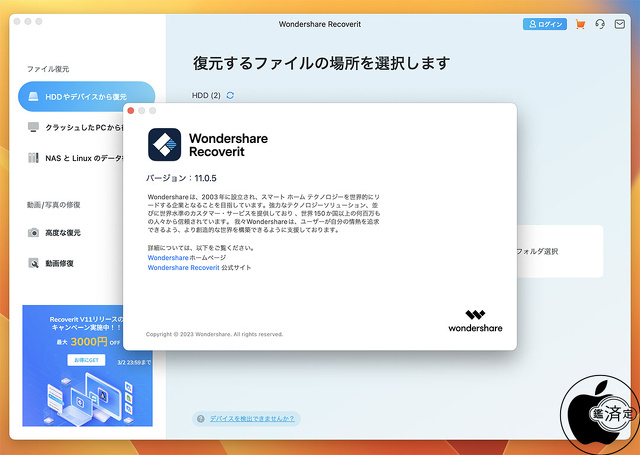Click the camera icon for advanced recovery
640x455 pixels.
33,233
